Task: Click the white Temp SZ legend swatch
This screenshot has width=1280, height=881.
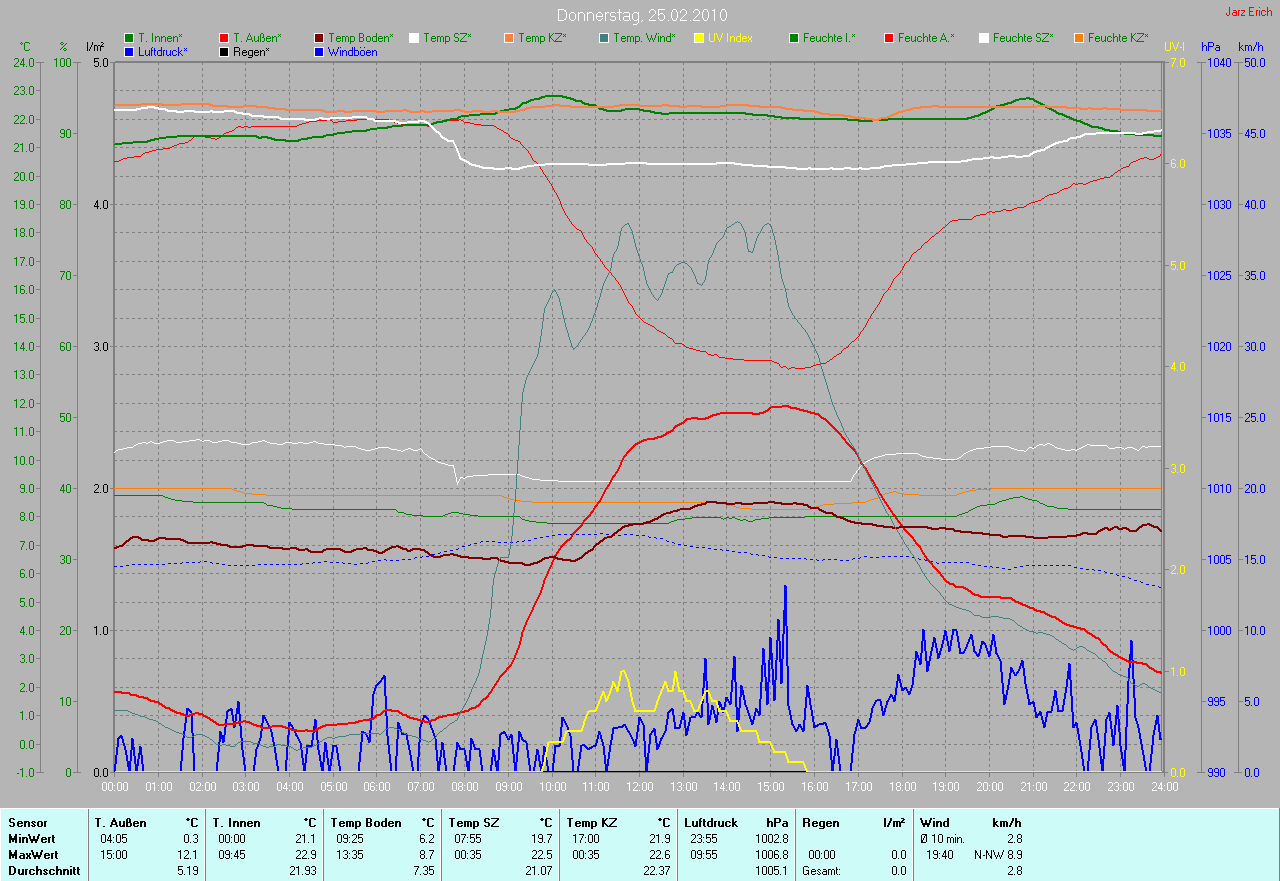Action: 414,38
